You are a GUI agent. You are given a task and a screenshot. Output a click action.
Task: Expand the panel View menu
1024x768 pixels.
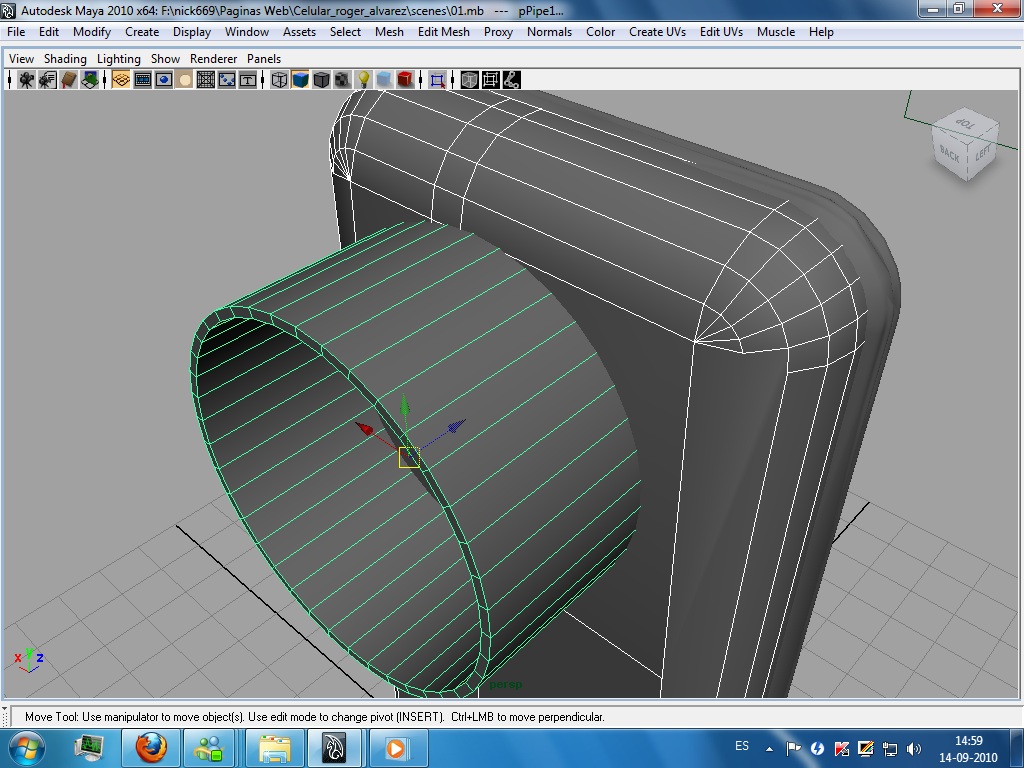click(22, 59)
